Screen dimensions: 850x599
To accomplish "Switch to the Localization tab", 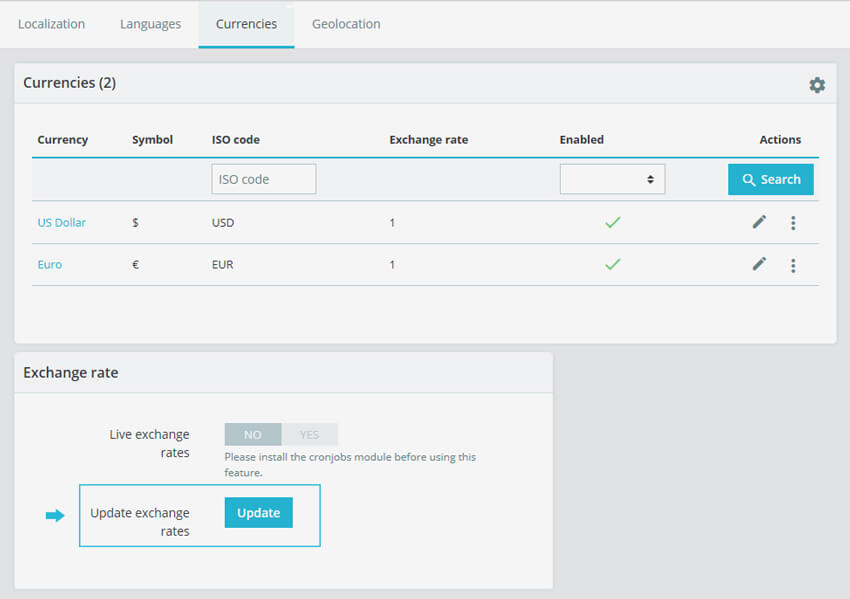I will 51,23.
